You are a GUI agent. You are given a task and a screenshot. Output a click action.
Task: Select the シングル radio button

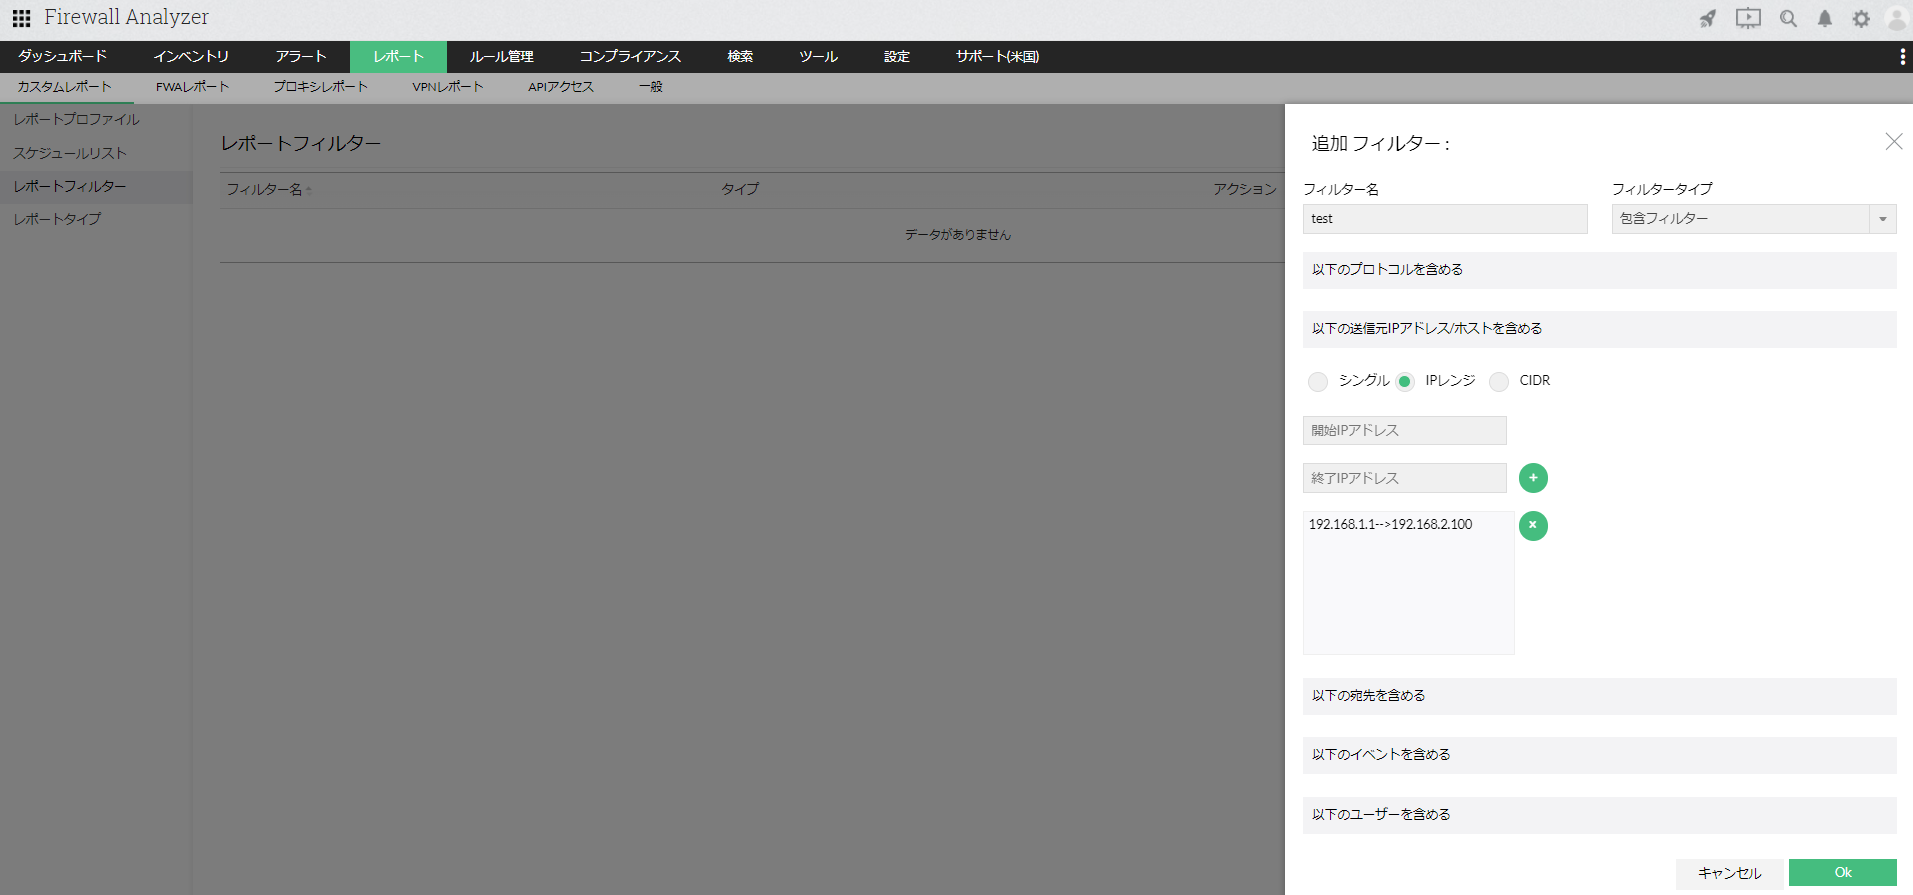point(1318,381)
